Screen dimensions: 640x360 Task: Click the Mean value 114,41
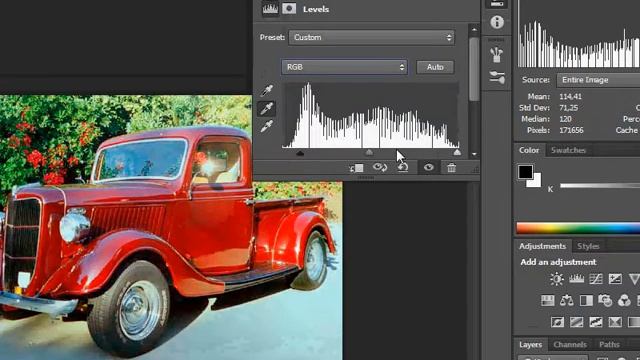570,97
